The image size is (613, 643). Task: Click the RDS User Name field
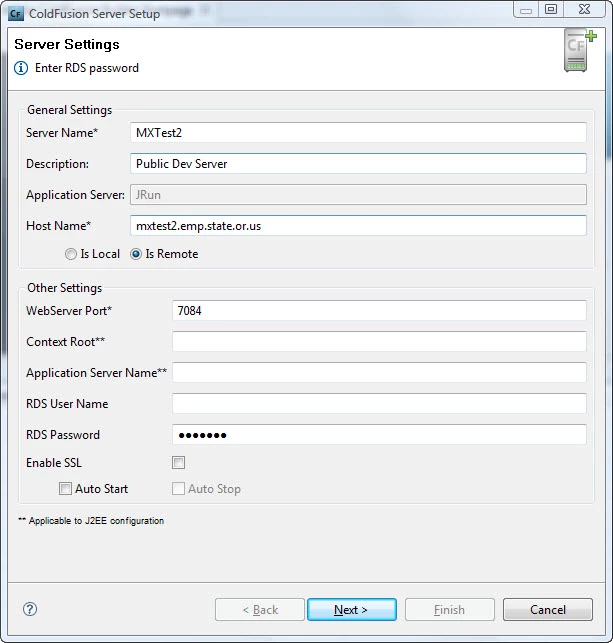pyautogui.click(x=379, y=404)
